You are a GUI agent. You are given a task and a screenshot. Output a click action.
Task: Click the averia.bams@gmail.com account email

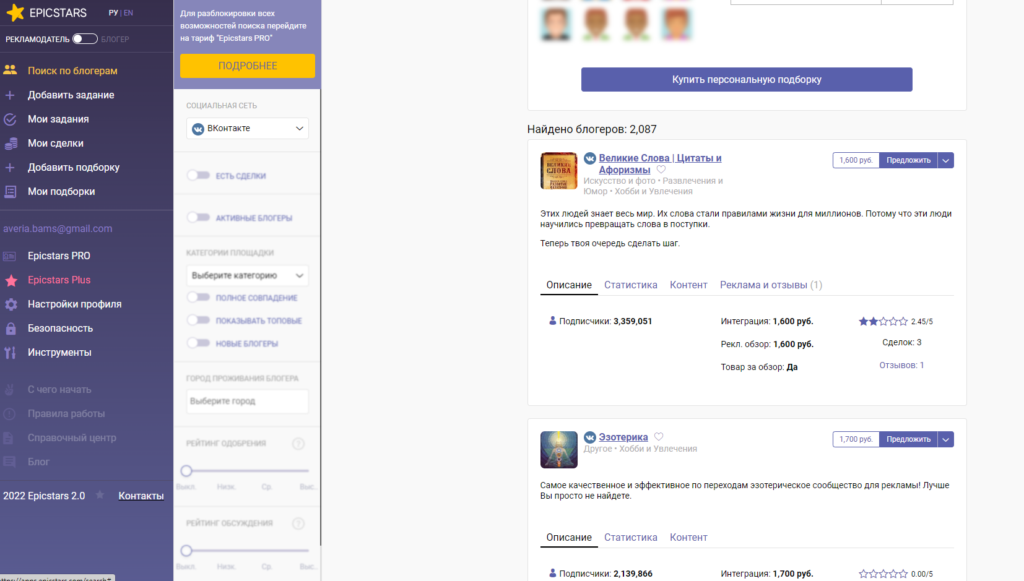tap(57, 228)
